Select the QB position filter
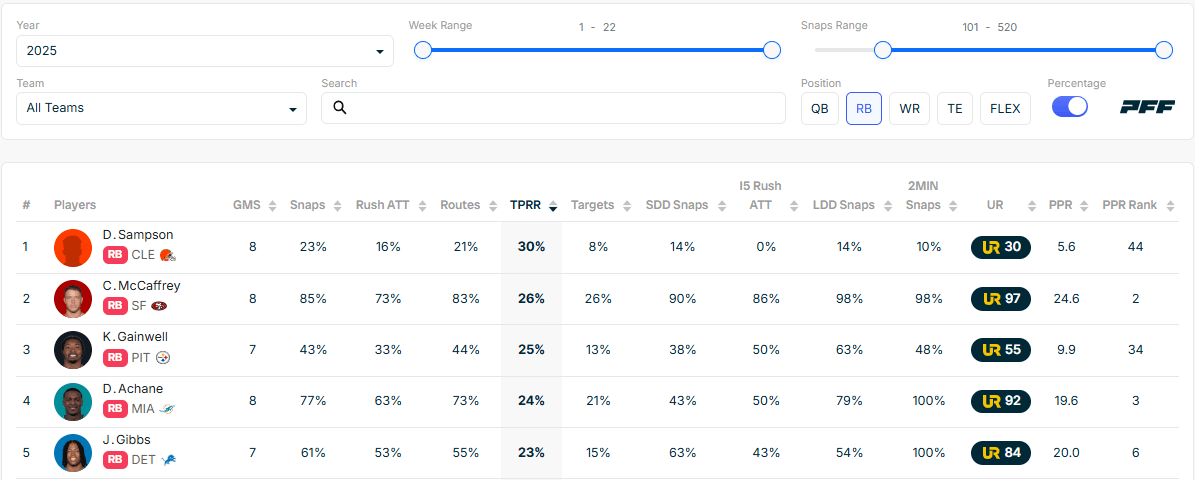This screenshot has width=1195, height=480. pyautogui.click(x=819, y=108)
